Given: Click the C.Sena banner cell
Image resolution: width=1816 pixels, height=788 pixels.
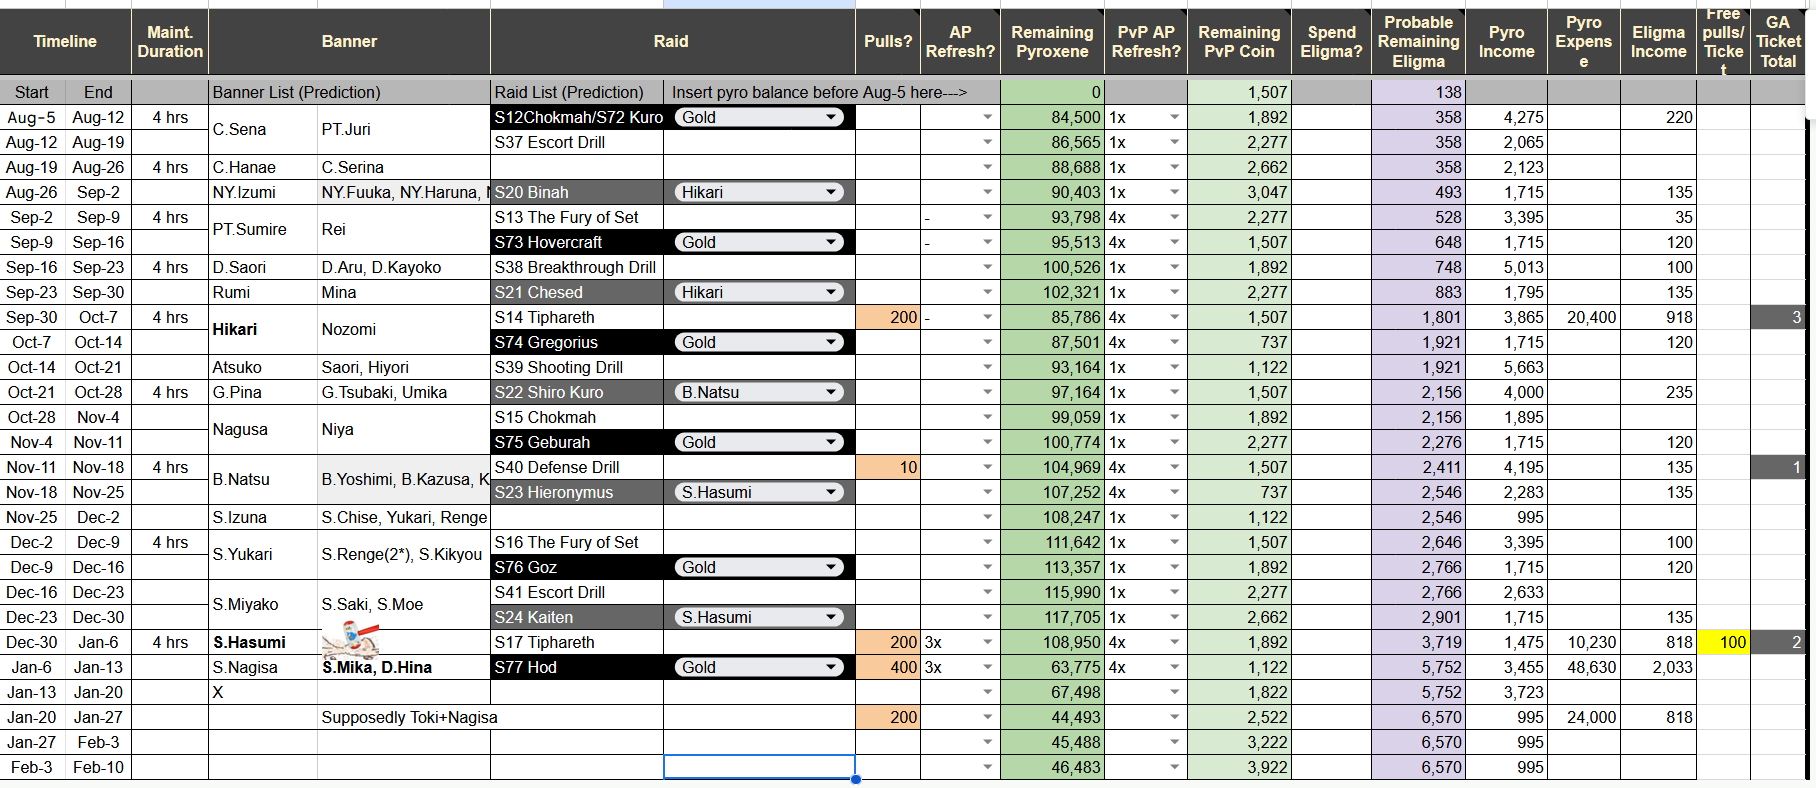Looking at the screenshot, I should (x=263, y=129).
